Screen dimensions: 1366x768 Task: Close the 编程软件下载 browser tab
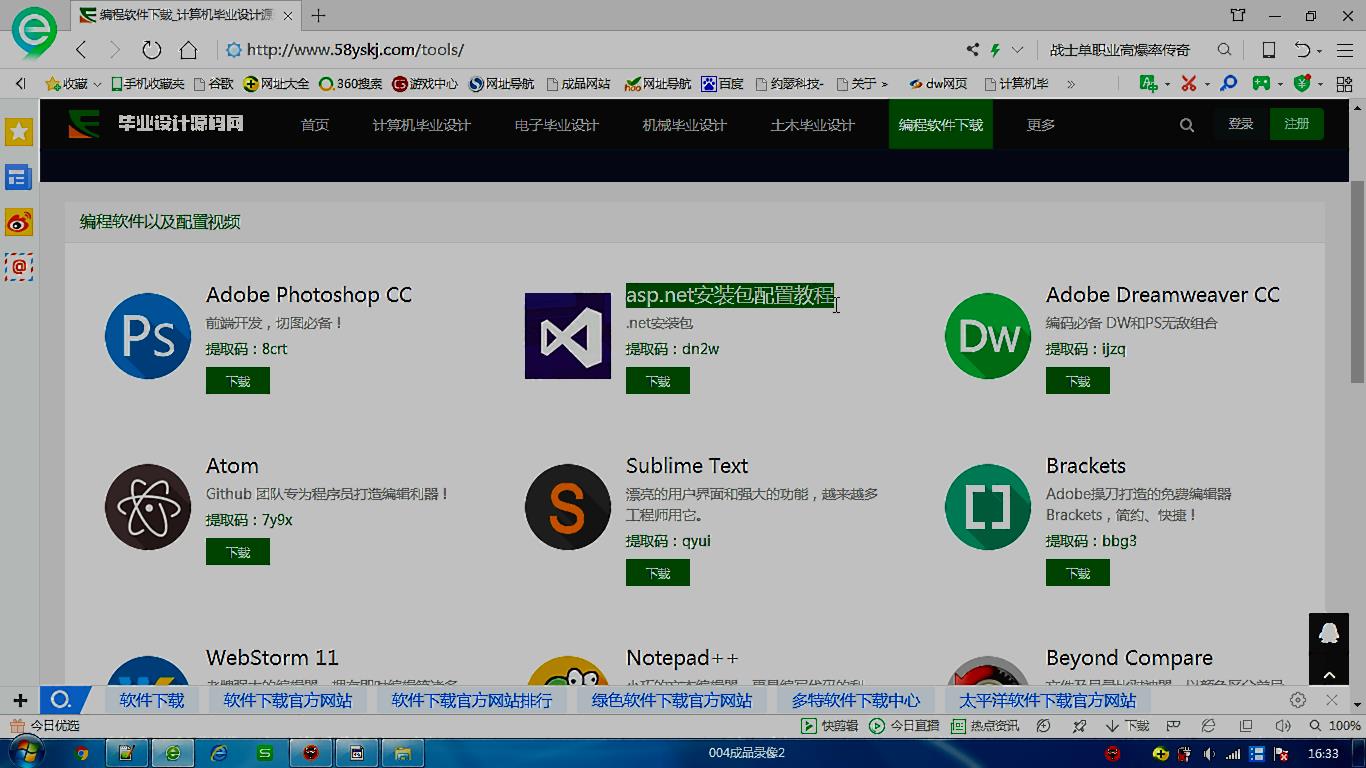click(x=289, y=16)
